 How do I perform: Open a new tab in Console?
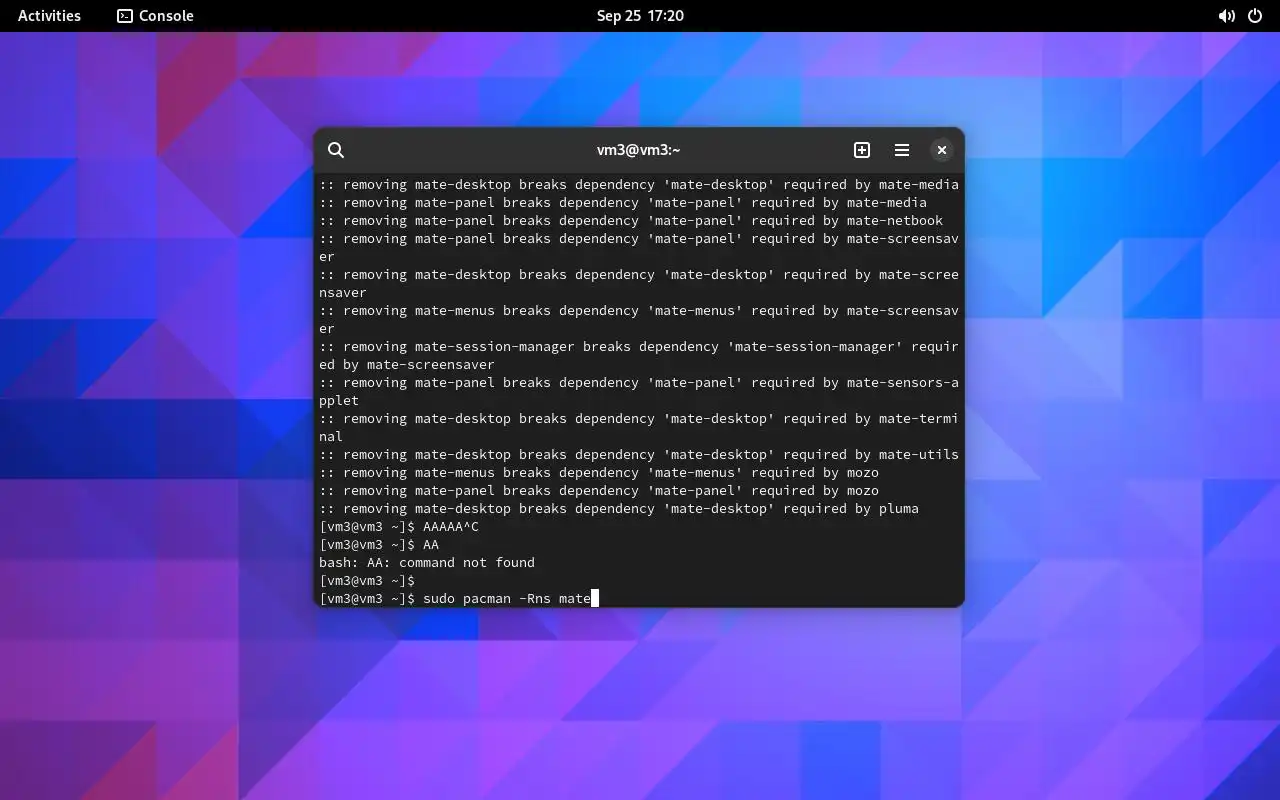tap(862, 150)
